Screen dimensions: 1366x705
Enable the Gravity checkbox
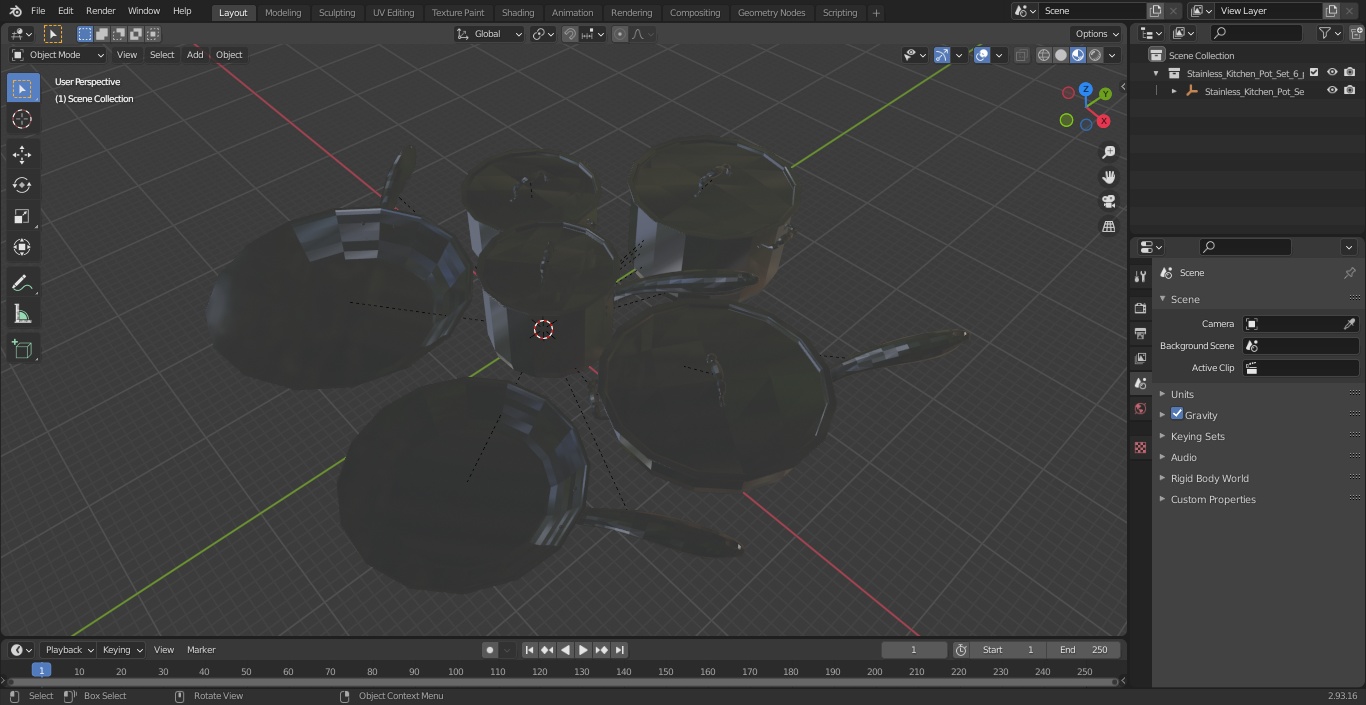point(1177,414)
